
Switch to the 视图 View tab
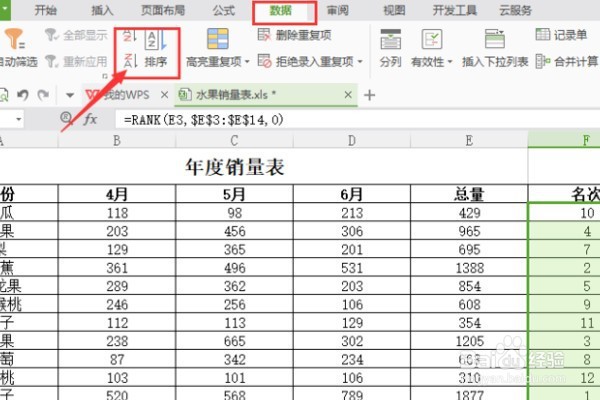(395, 10)
